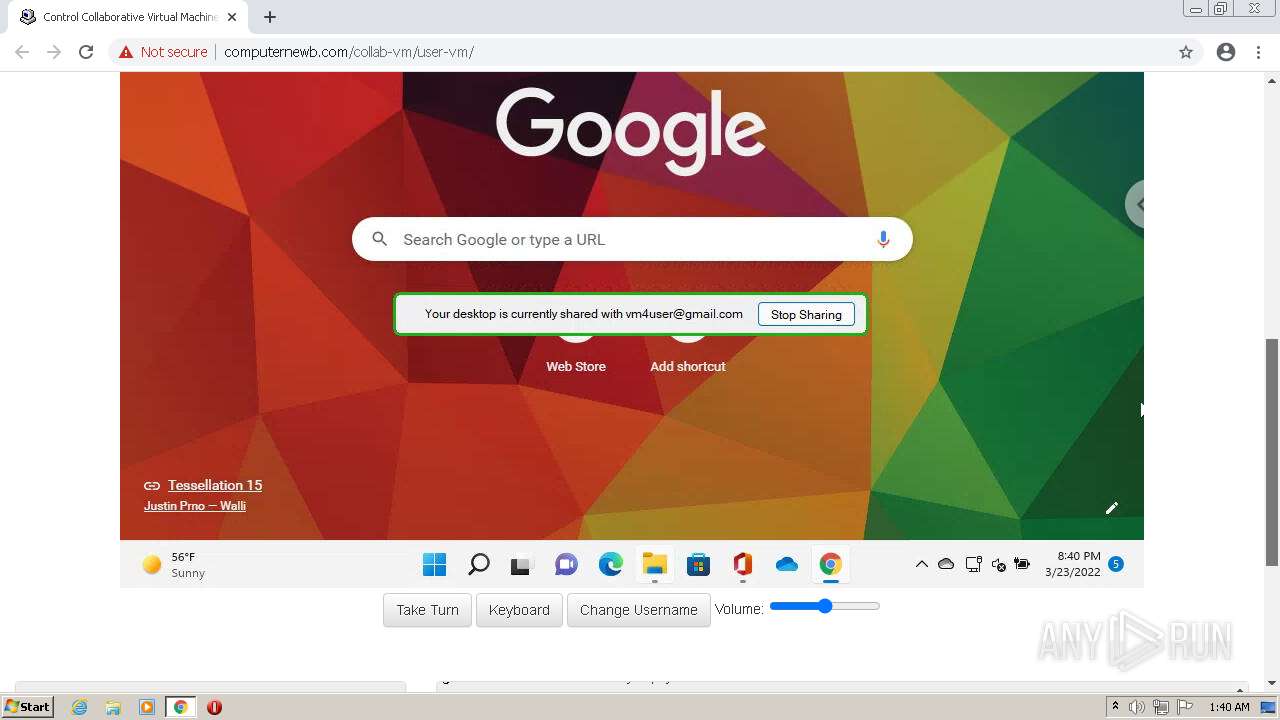Click the battery tray icon in VM
1280x720 pixels.
tap(1022, 565)
